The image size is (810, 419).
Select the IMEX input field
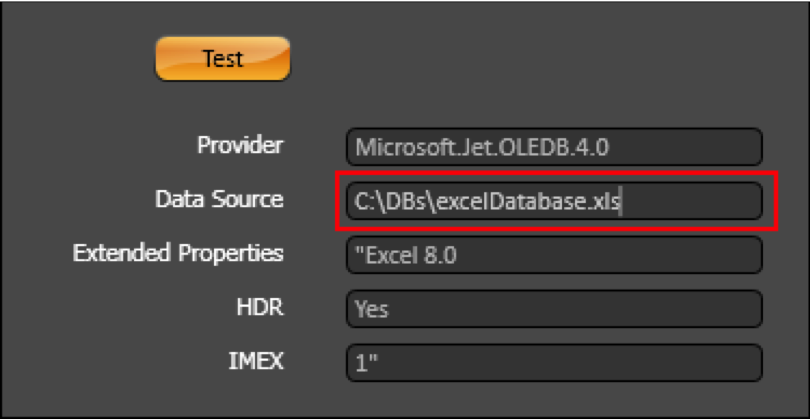554,362
